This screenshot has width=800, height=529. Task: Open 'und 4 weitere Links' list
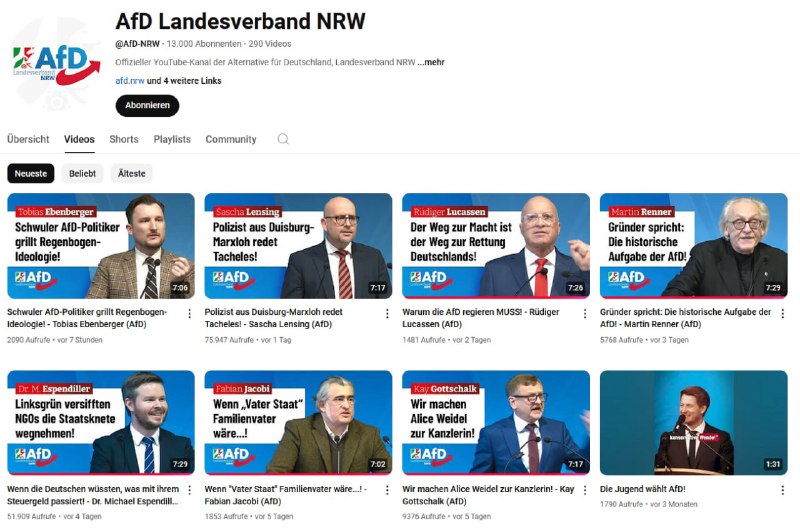(184, 81)
